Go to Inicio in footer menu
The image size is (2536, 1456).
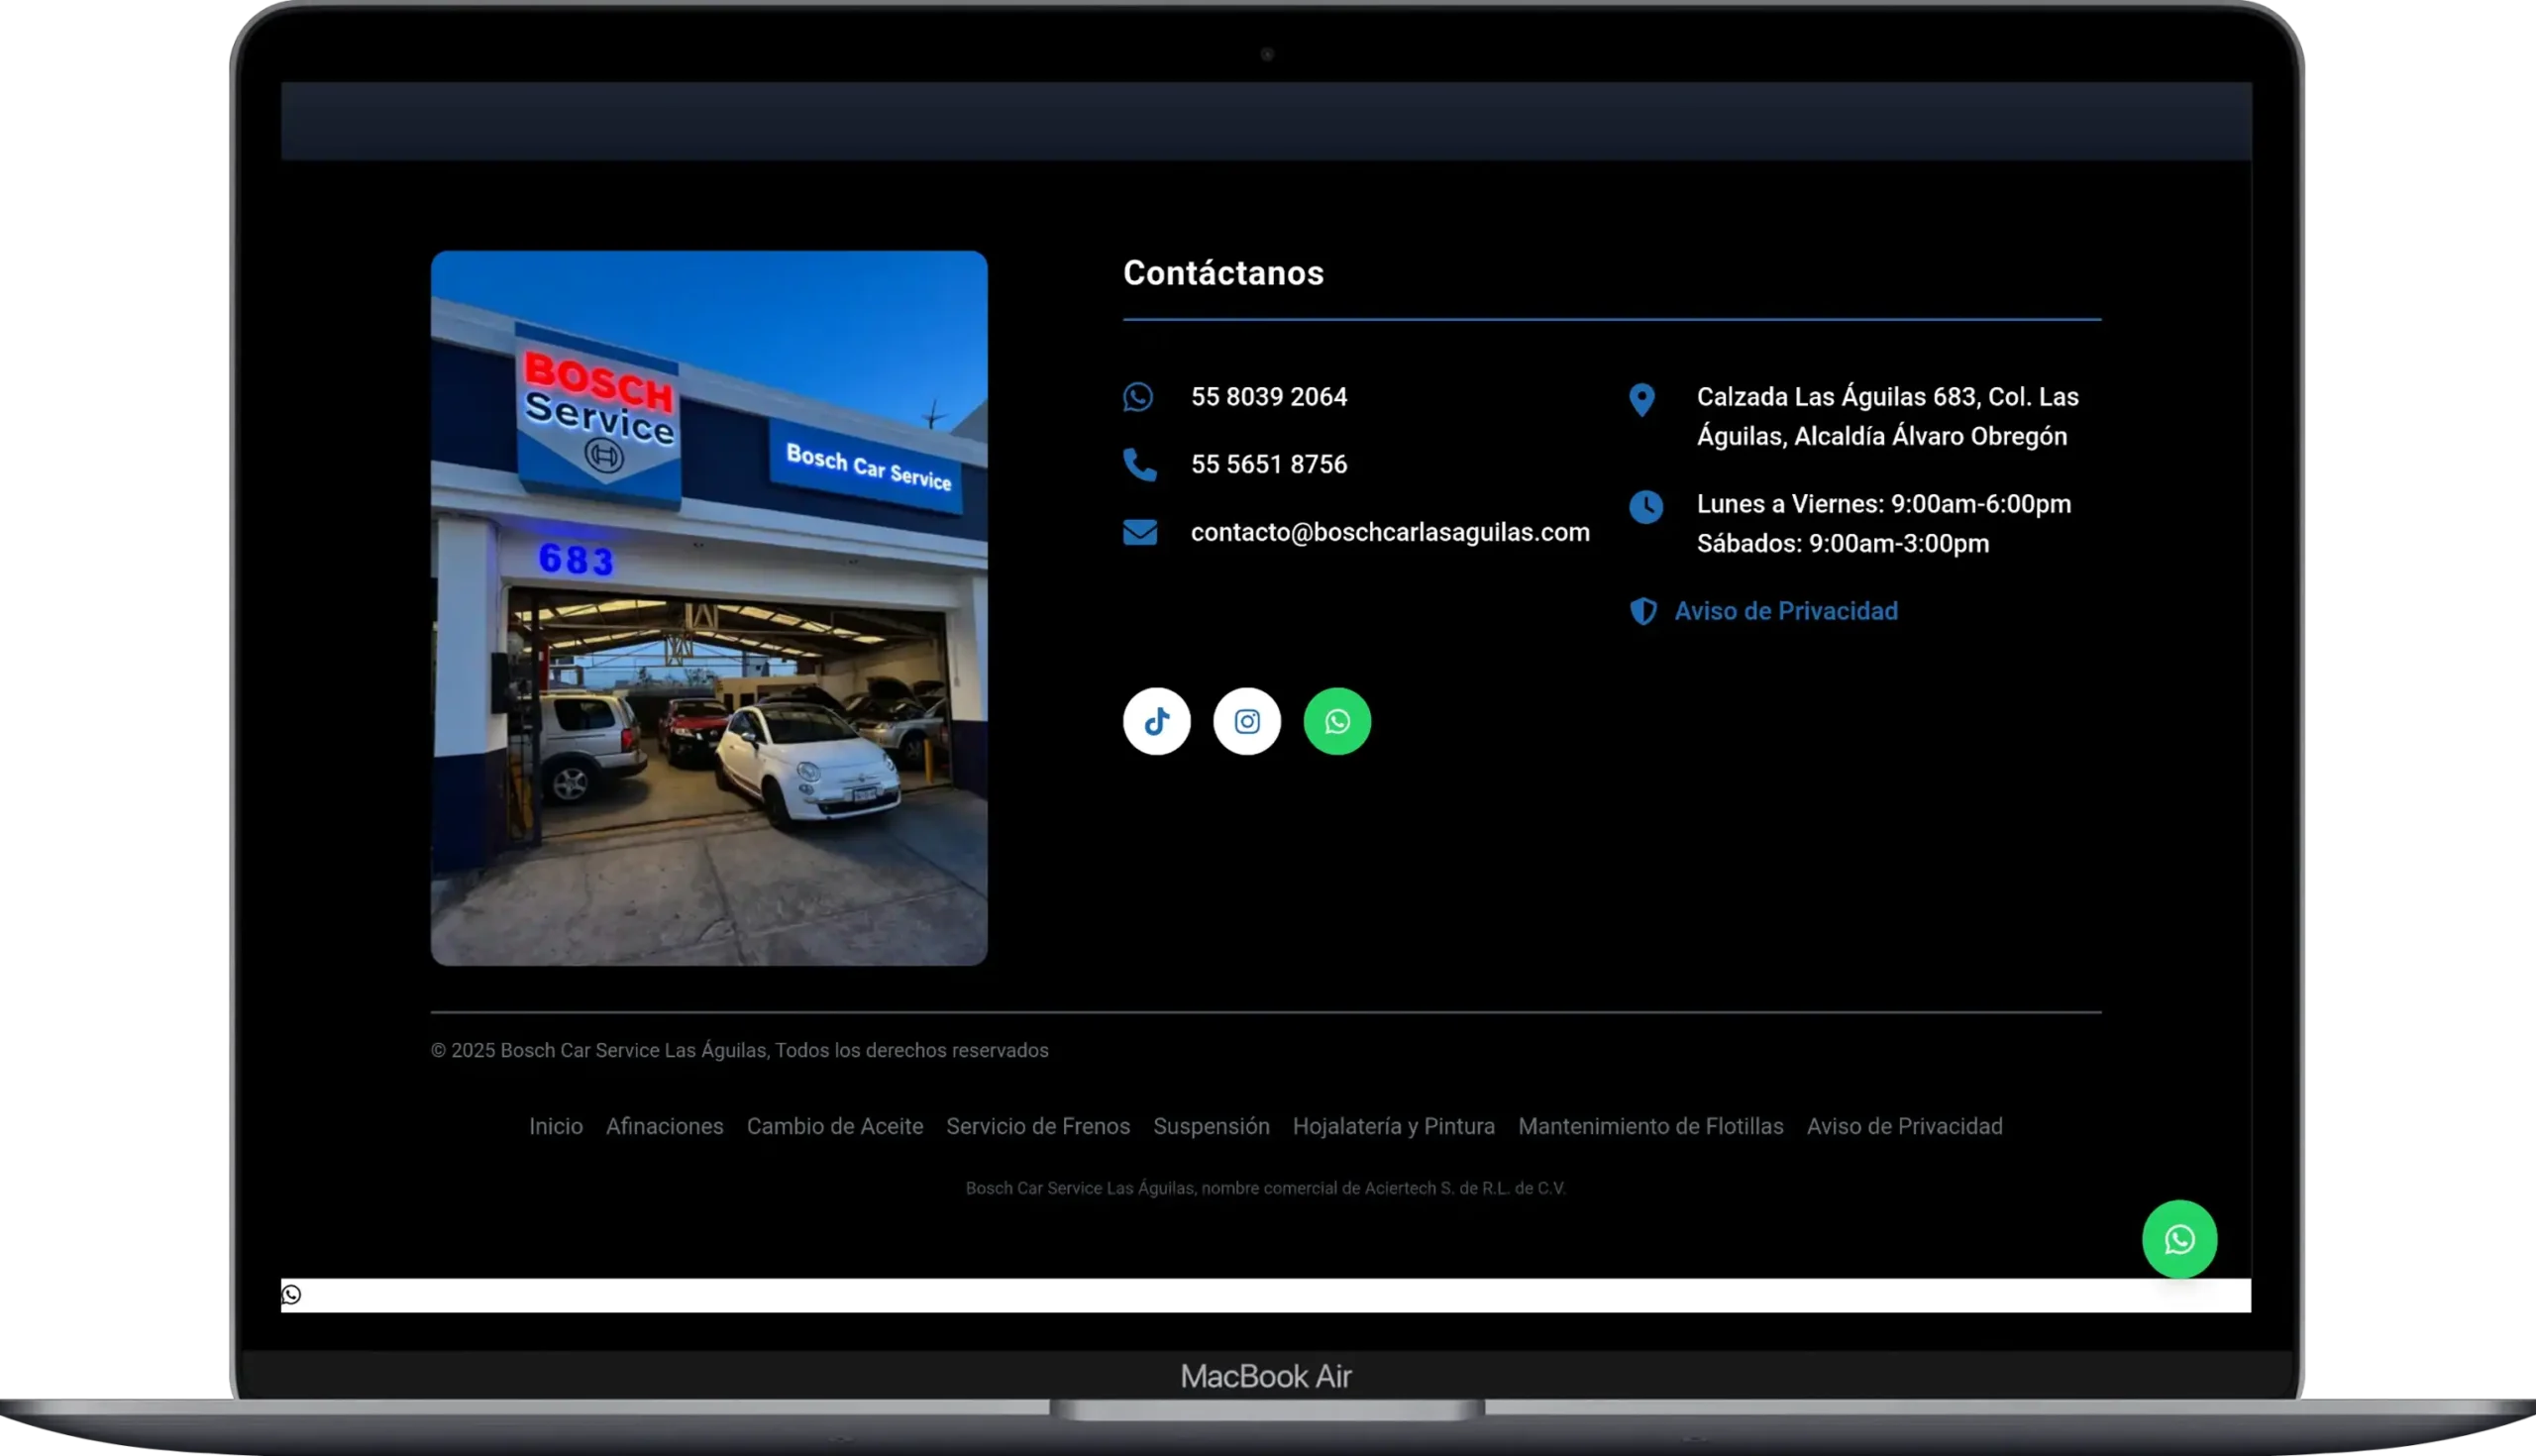point(555,1126)
